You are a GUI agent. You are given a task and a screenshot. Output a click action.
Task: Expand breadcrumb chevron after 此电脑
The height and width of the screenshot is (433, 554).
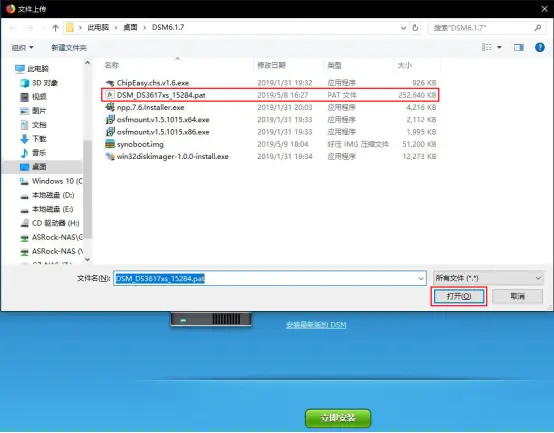point(116,28)
